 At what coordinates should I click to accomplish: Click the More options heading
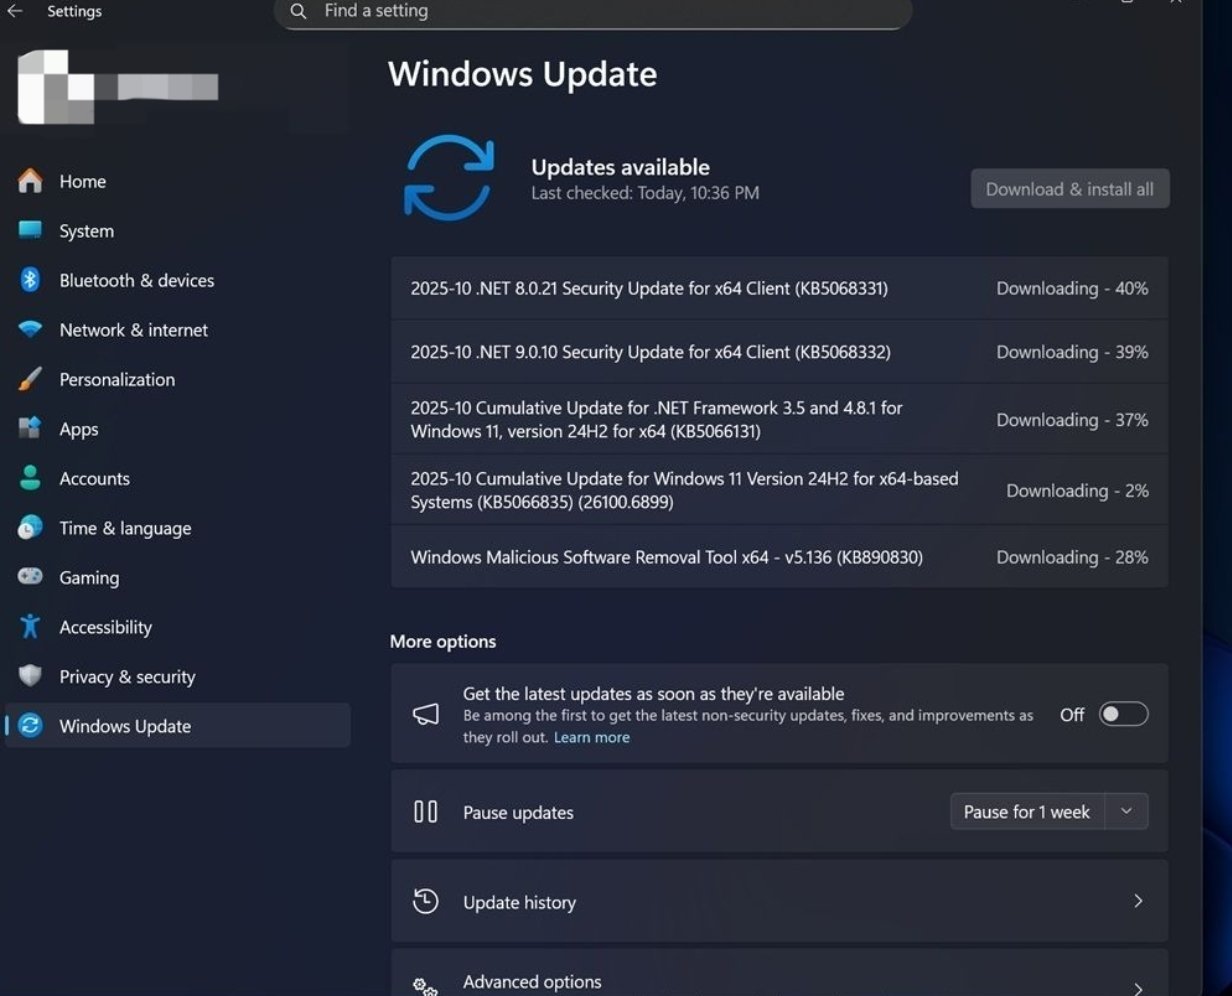click(443, 641)
